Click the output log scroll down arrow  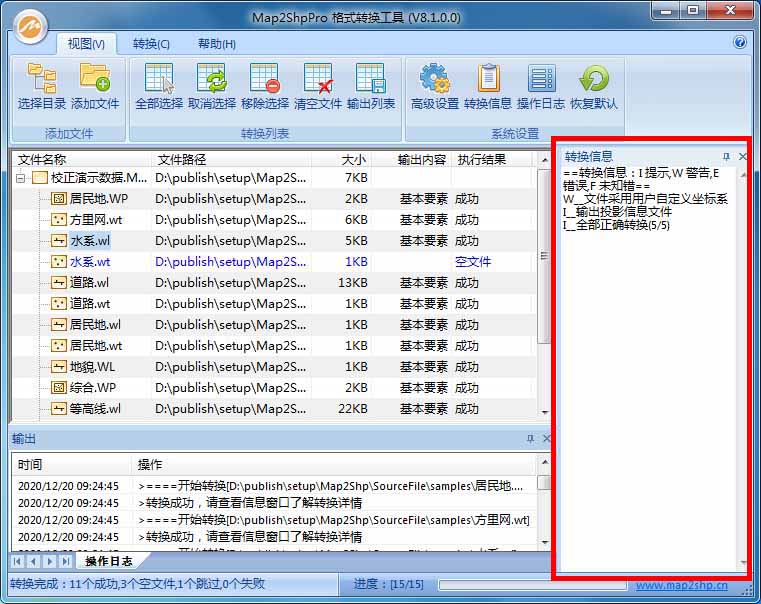pos(545,542)
